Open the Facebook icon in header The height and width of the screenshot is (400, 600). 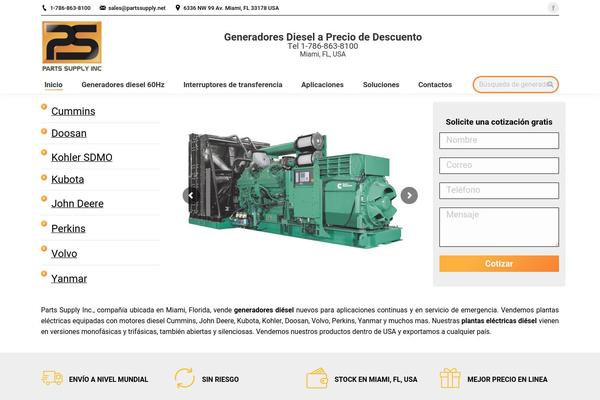(x=553, y=8)
